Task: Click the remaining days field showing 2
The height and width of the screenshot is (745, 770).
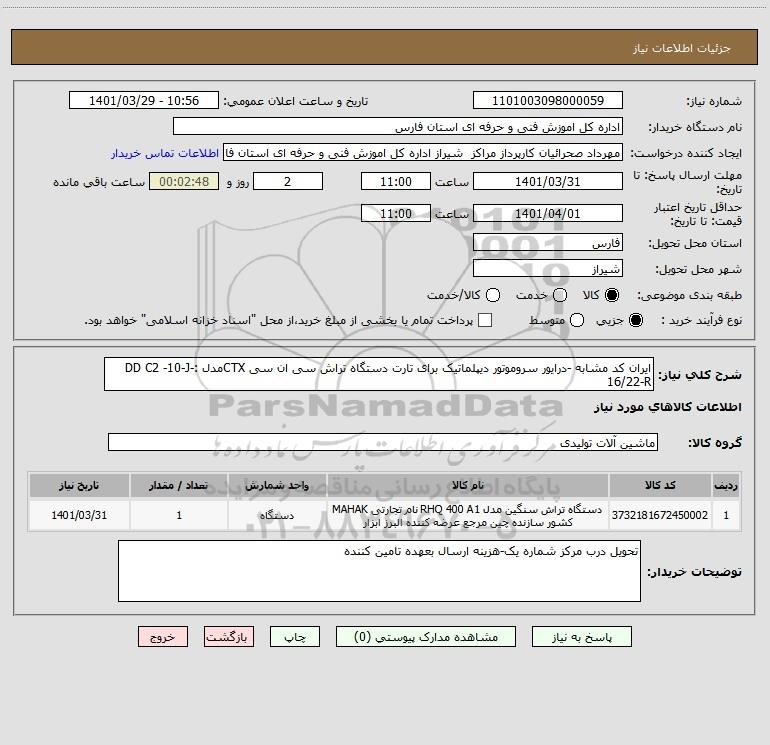Action: tap(288, 181)
